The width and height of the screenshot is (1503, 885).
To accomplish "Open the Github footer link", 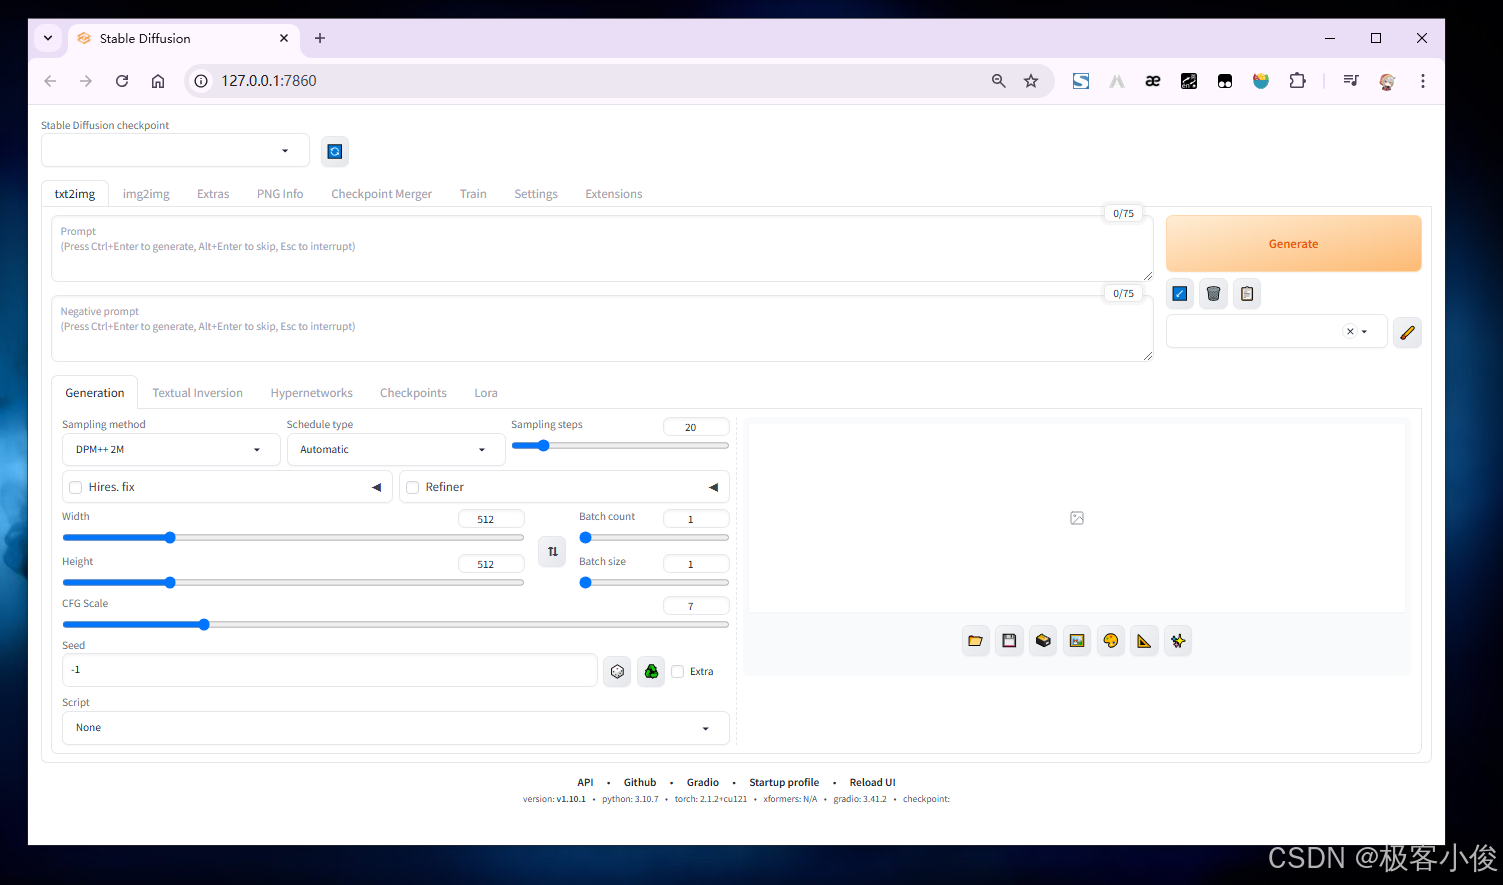I will pos(640,783).
